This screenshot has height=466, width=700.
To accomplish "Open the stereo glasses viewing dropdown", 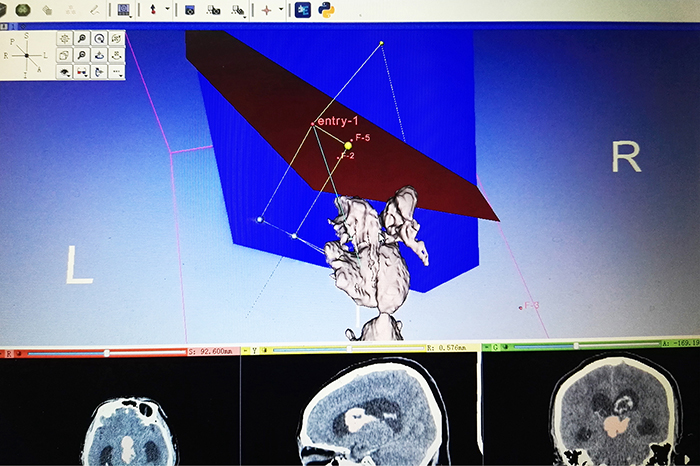I will pyautogui.click(x=82, y=72).
